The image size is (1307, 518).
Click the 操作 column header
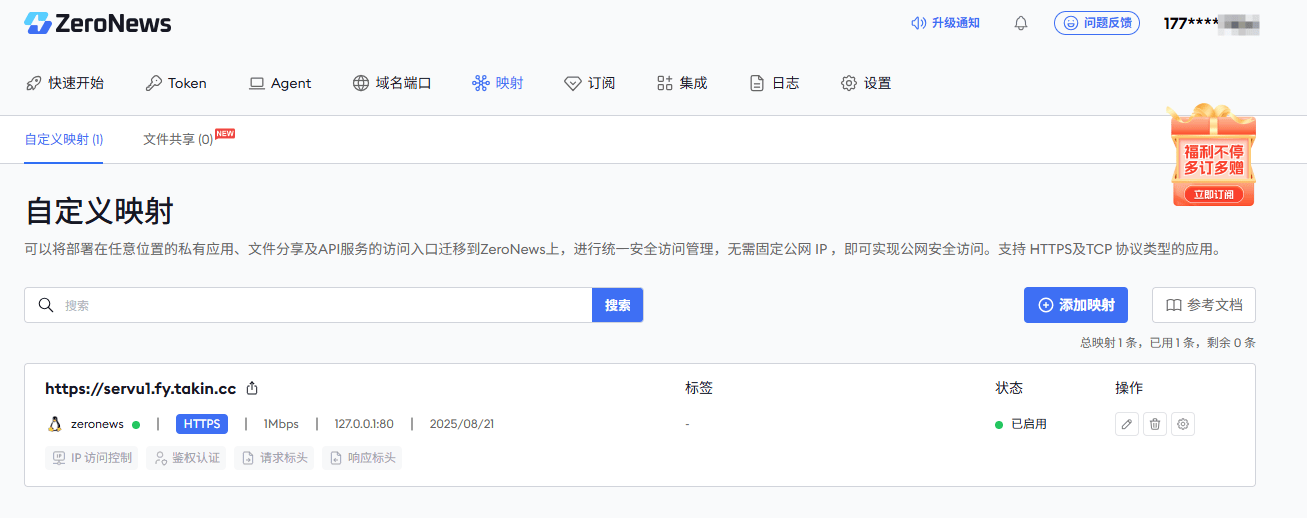[x=1129, y=388]
